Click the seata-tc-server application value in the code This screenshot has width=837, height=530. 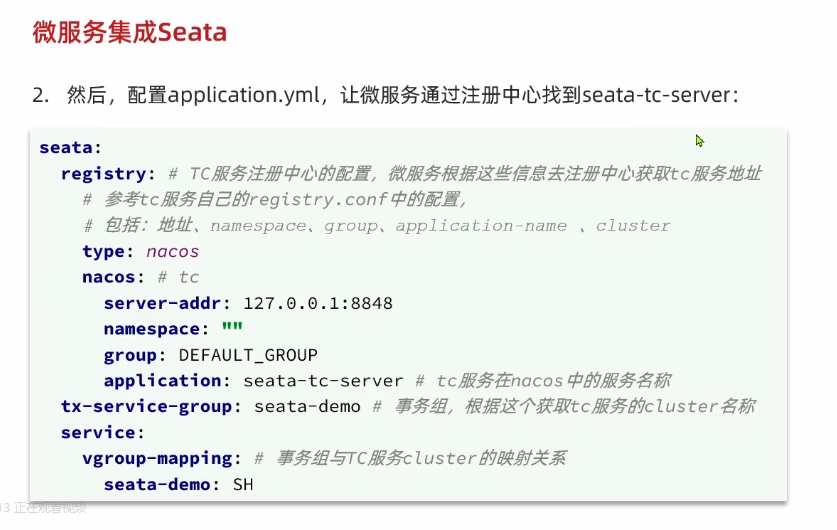coord(323,381)
